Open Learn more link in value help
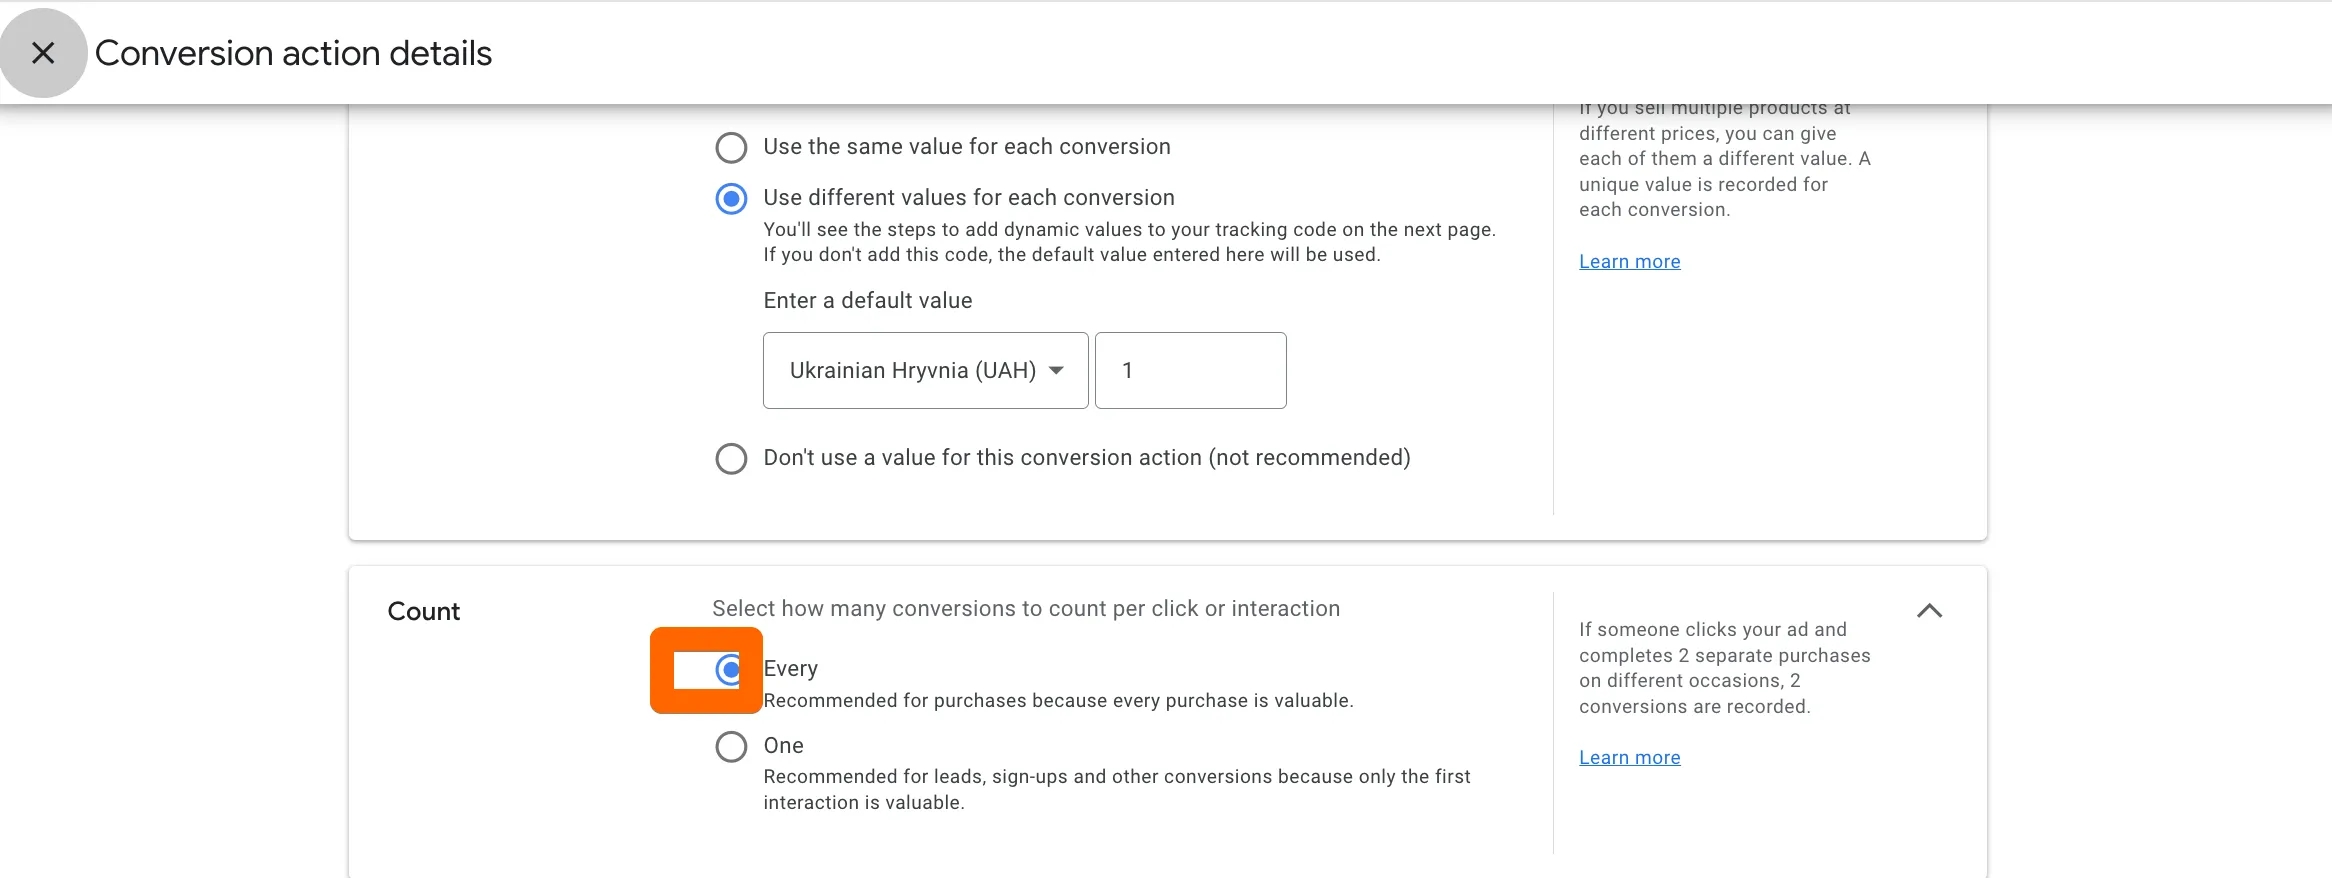 tap(1629, 262)
